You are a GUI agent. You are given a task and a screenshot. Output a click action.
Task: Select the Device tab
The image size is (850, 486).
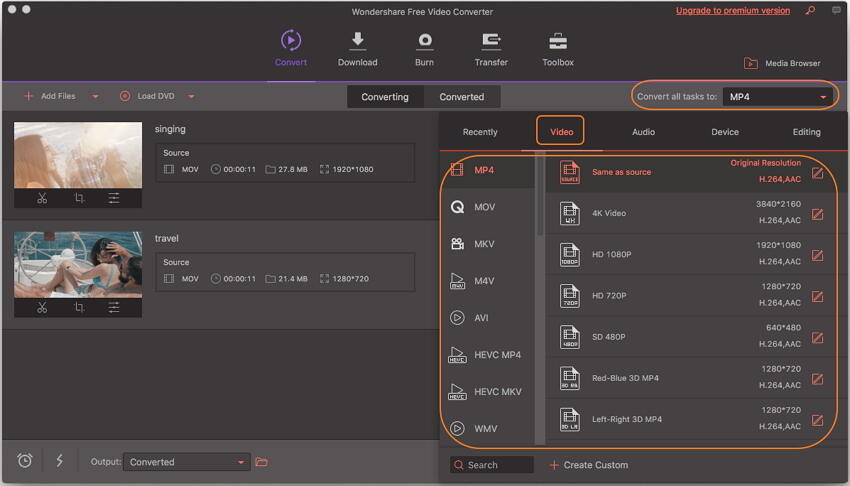pyautogui.click(x=725, y=132)
